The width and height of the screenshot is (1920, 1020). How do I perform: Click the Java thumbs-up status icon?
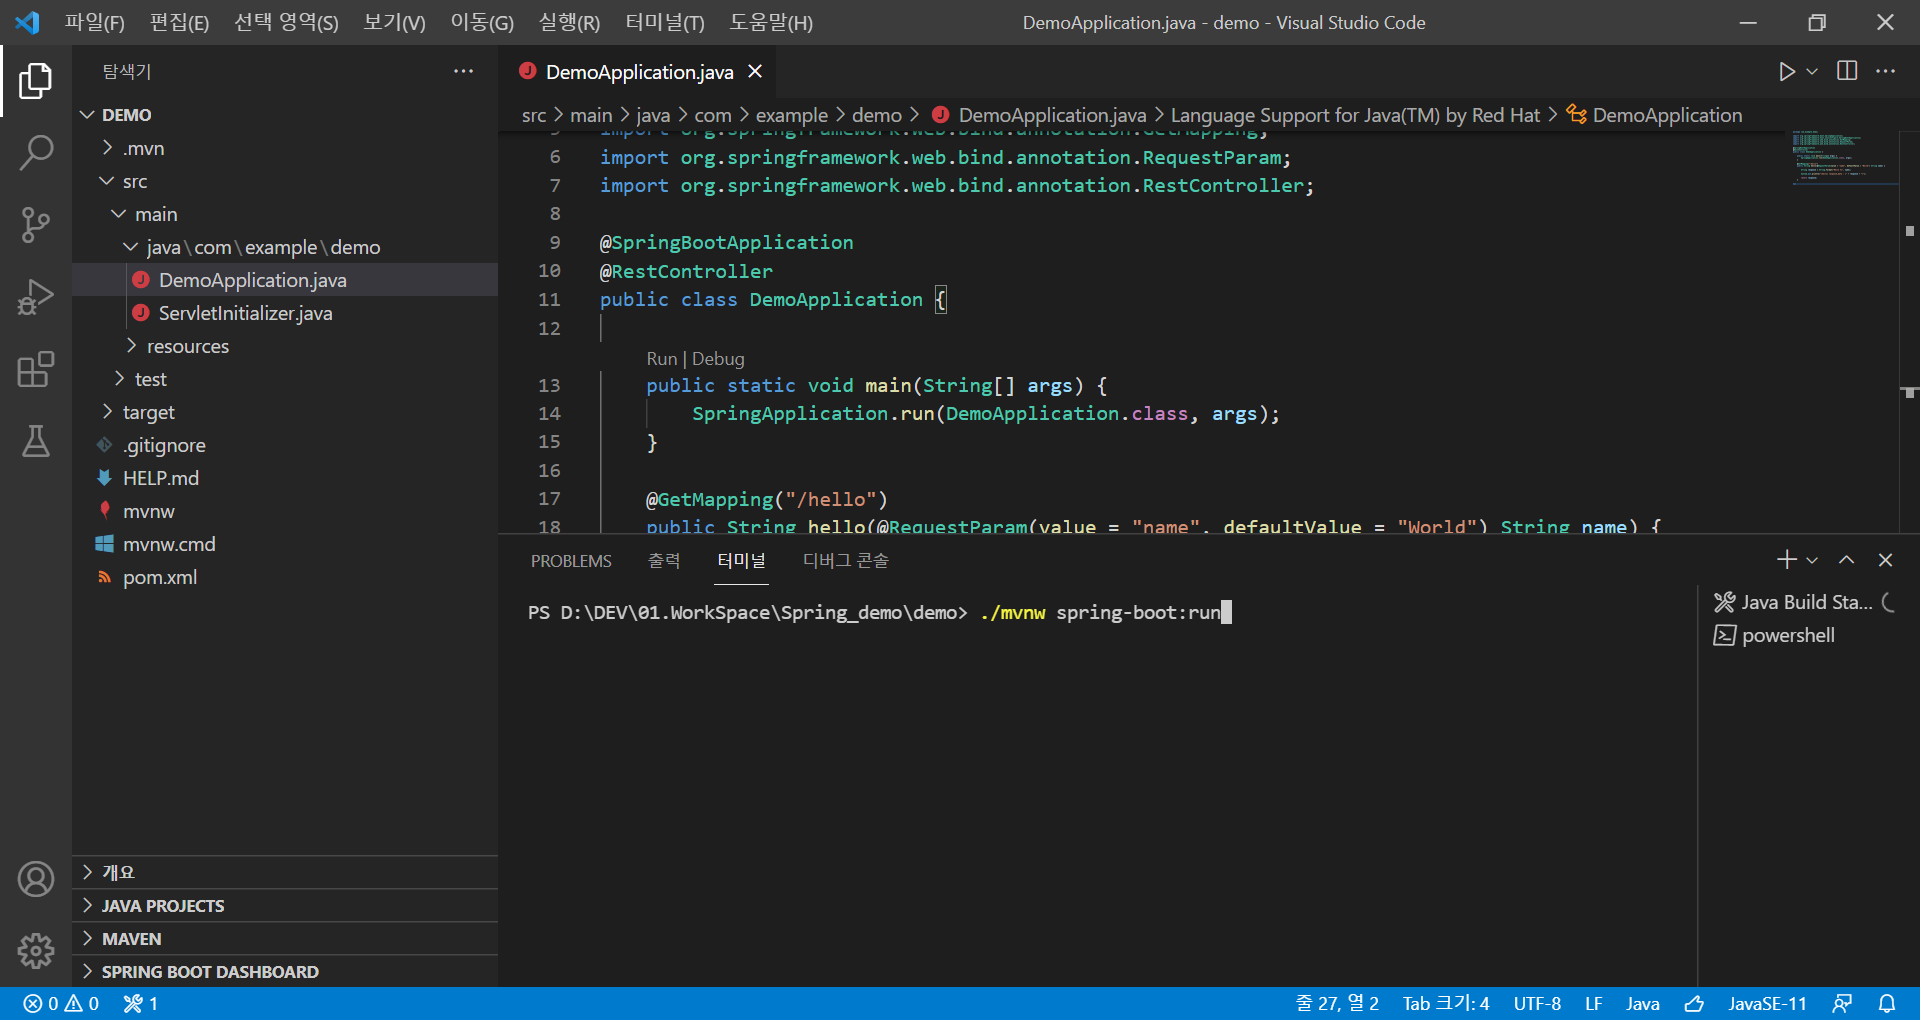click(1694, 1003)
